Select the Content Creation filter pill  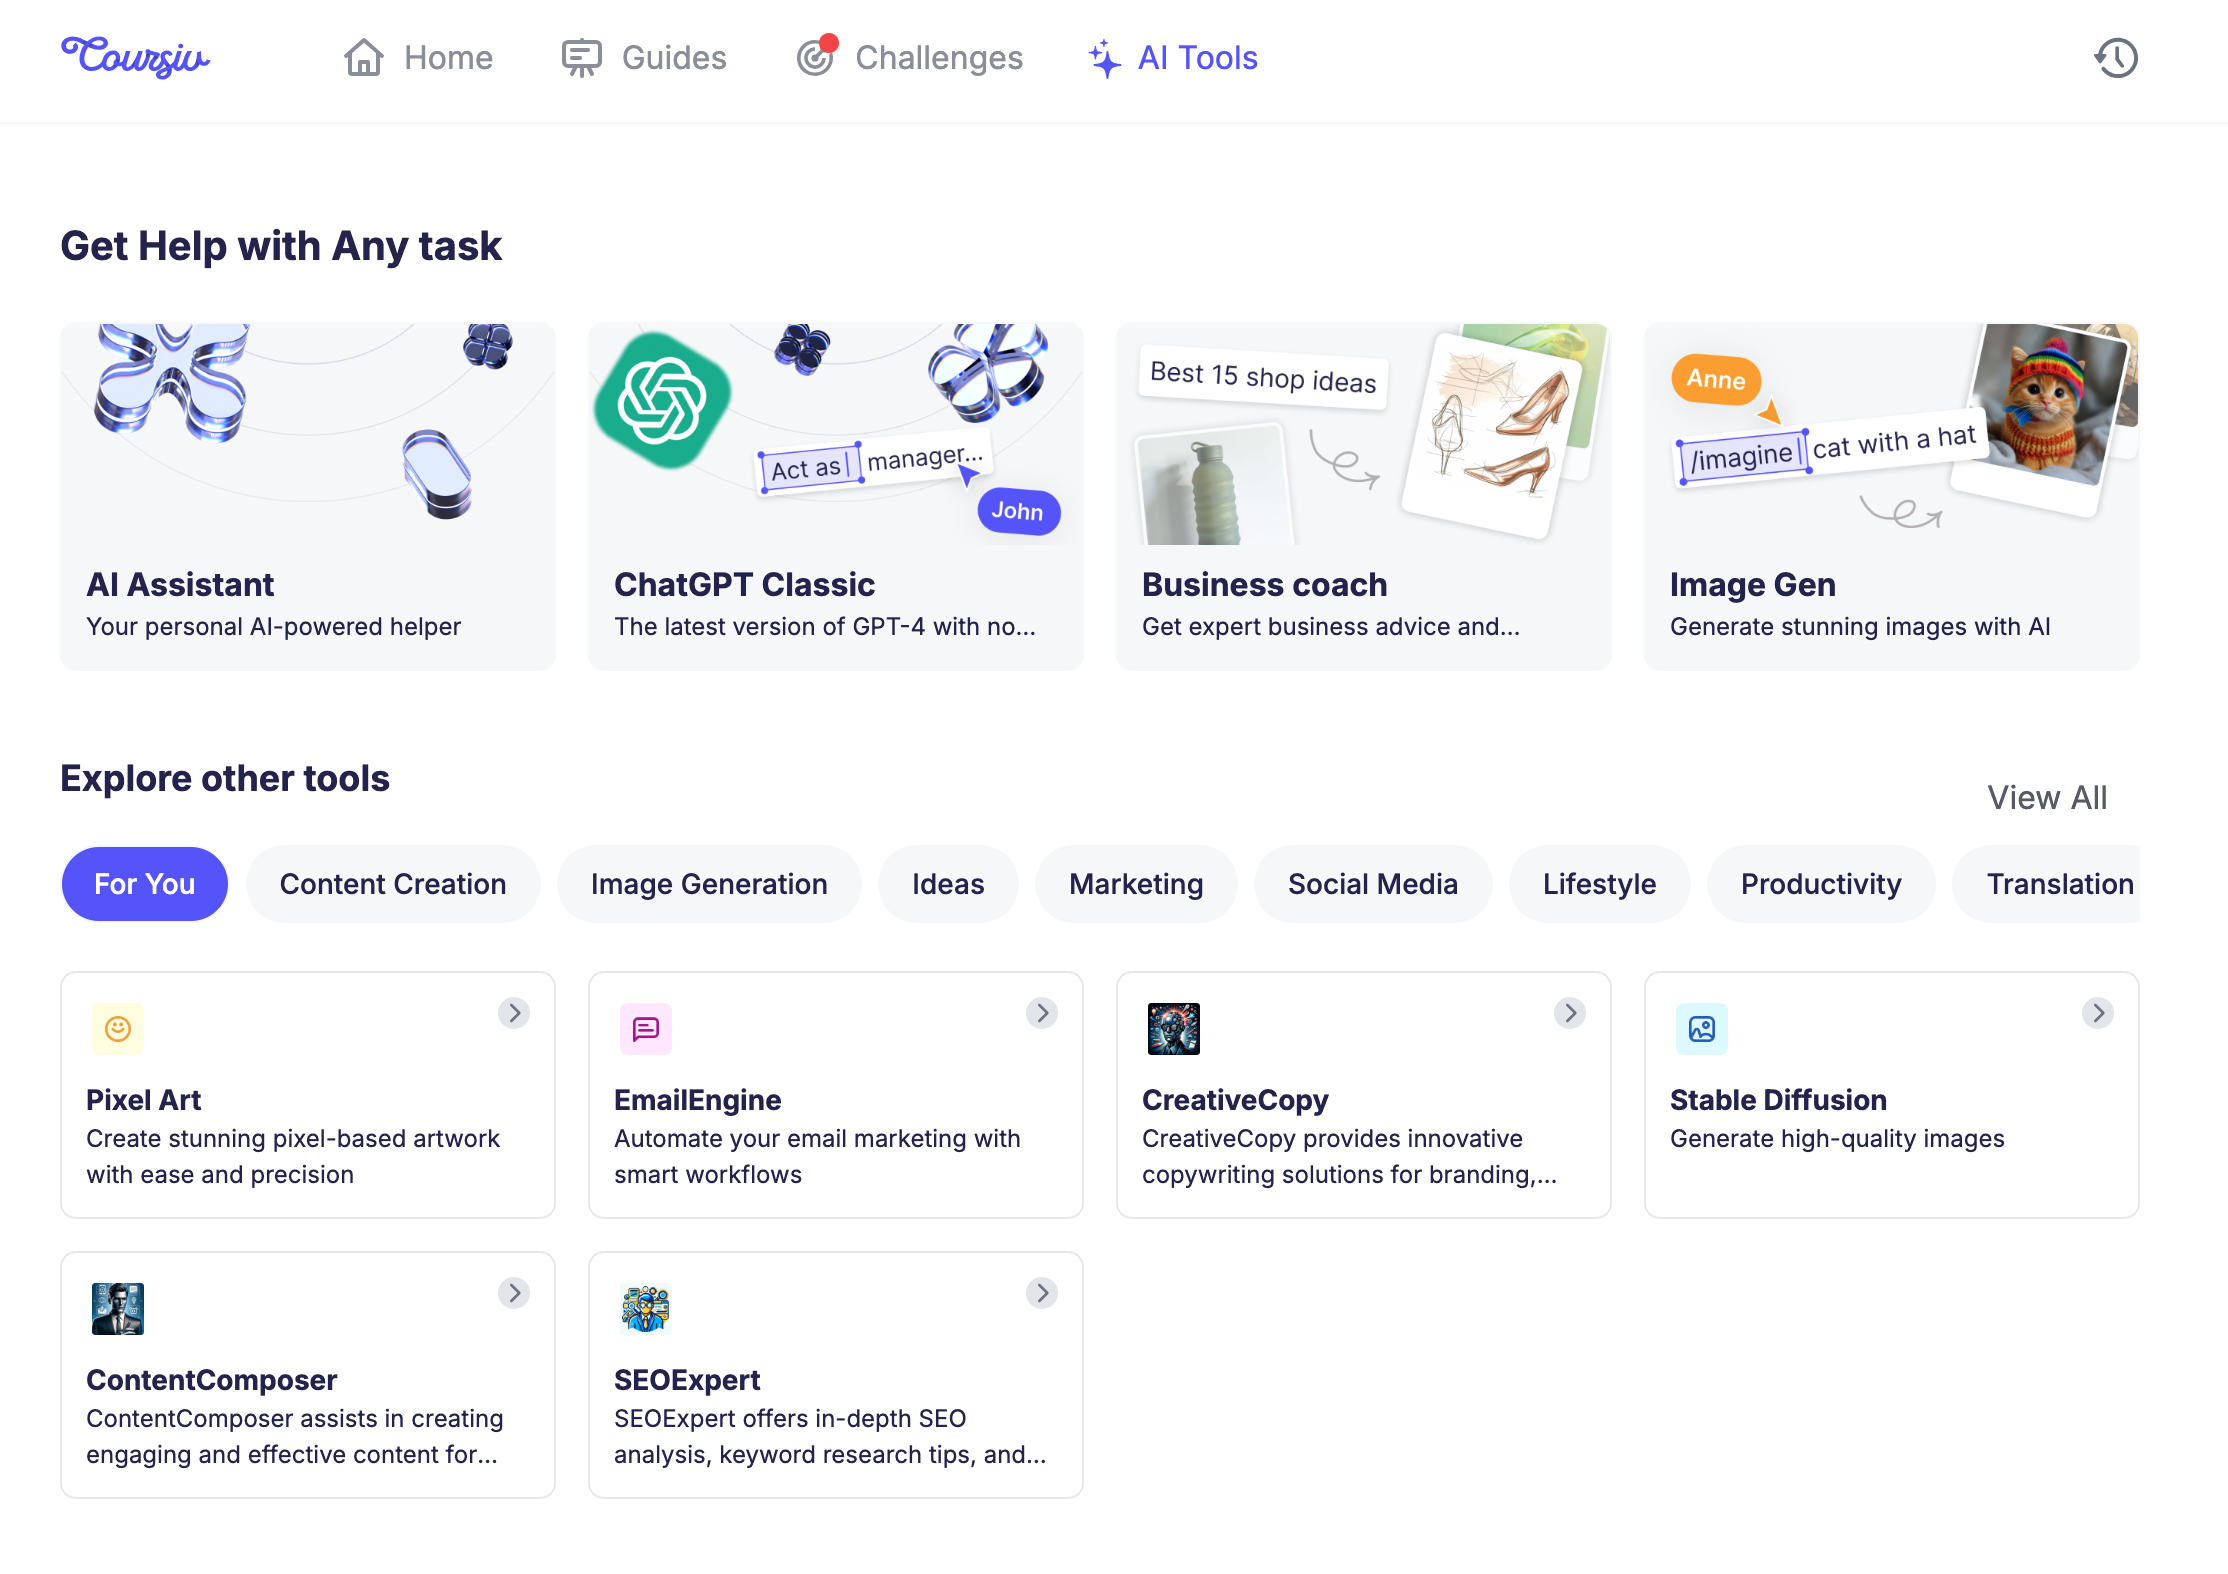[393, 884]
